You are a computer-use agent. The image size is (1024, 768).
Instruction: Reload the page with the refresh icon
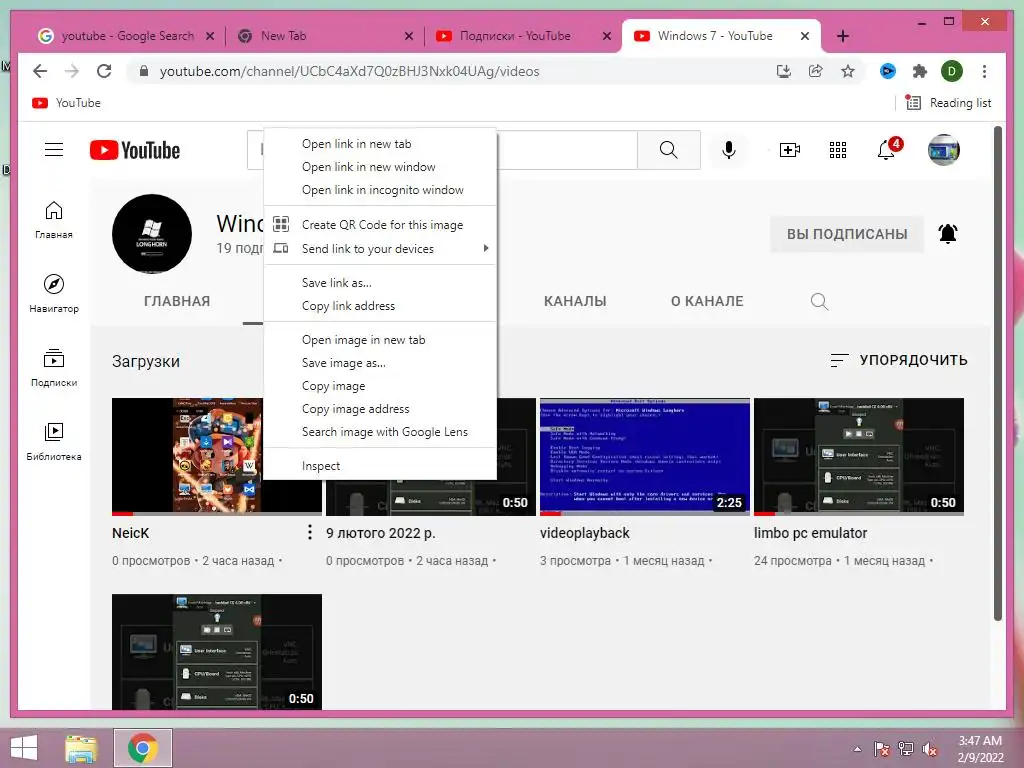pos(104,71)
